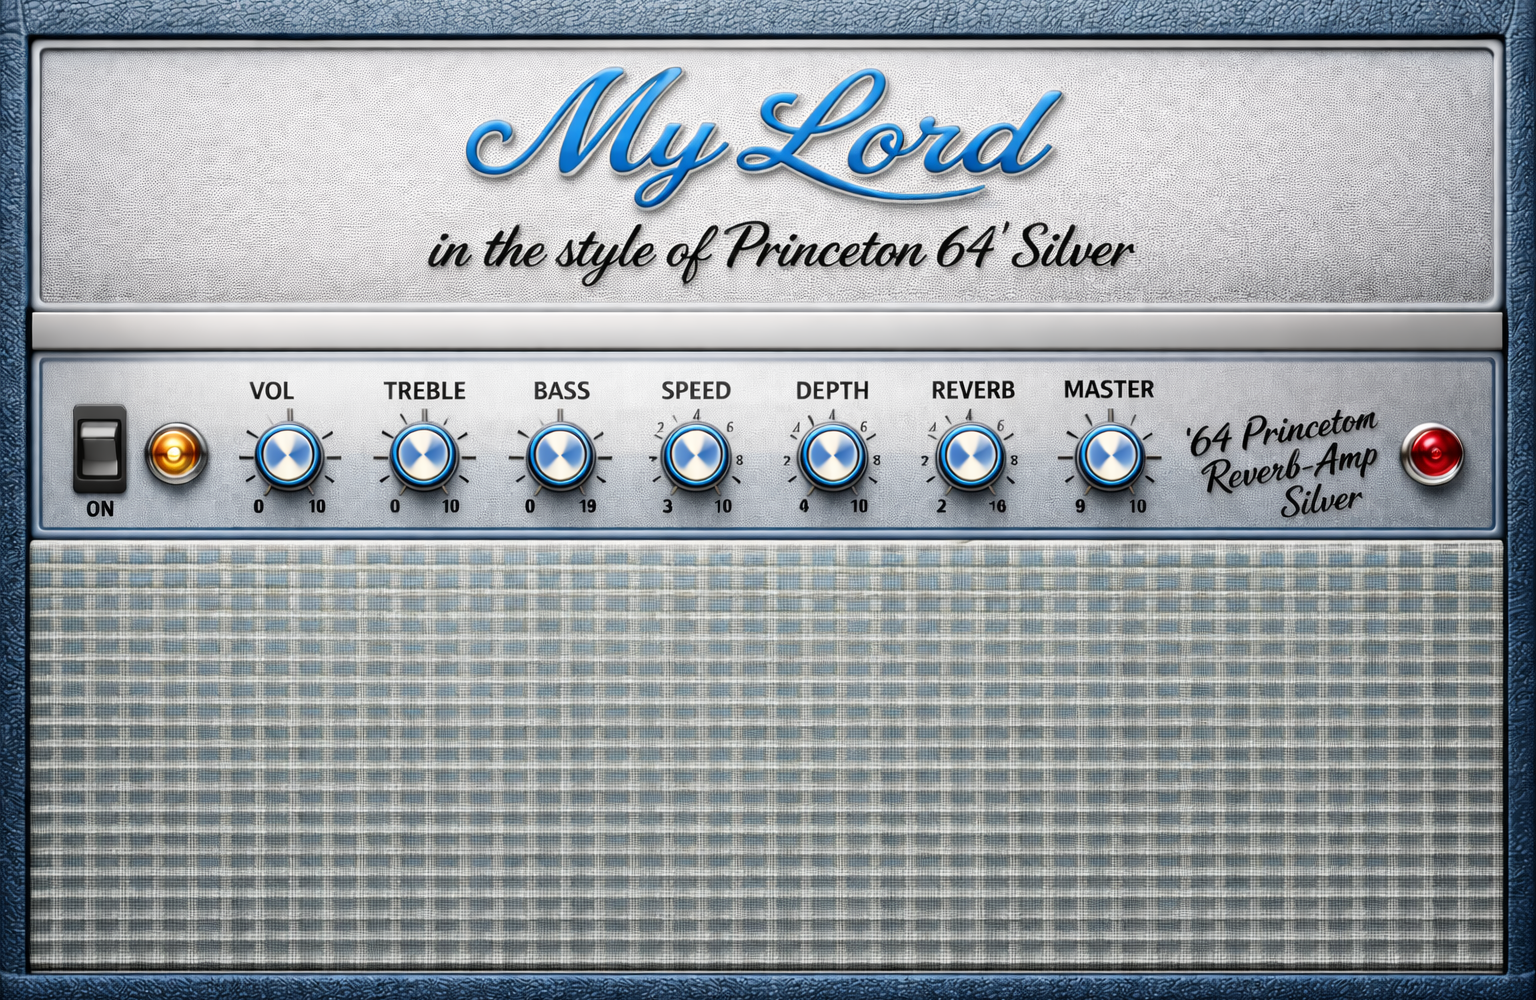
Task: Select the tremolo DEPTH knob
Action: pyautogui.click(x=832, y=456)
